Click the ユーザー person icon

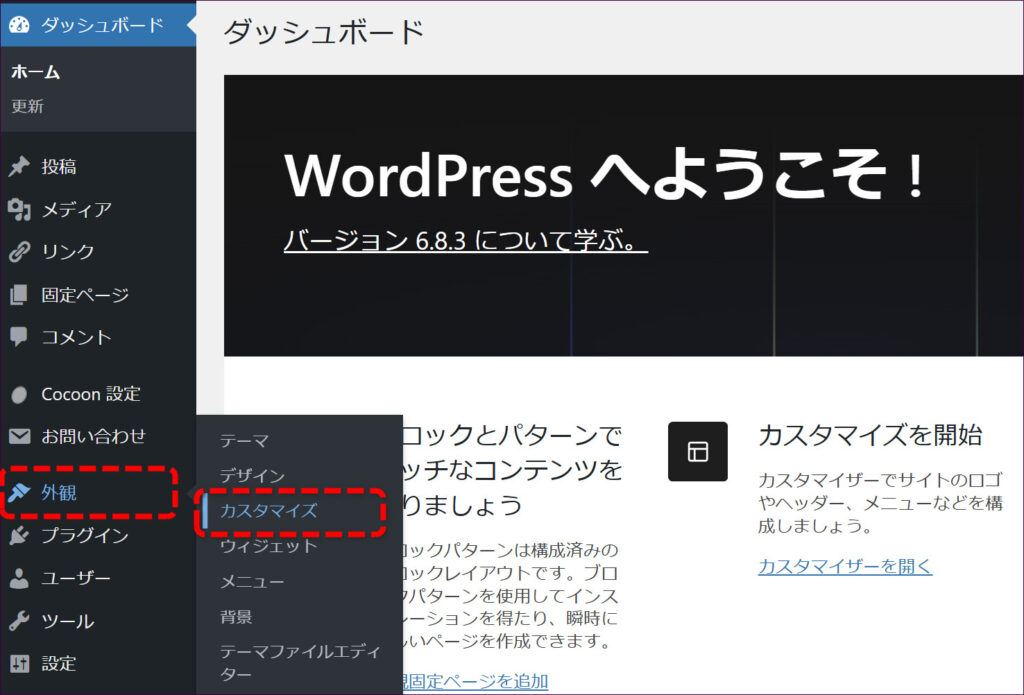click(19, 578)
